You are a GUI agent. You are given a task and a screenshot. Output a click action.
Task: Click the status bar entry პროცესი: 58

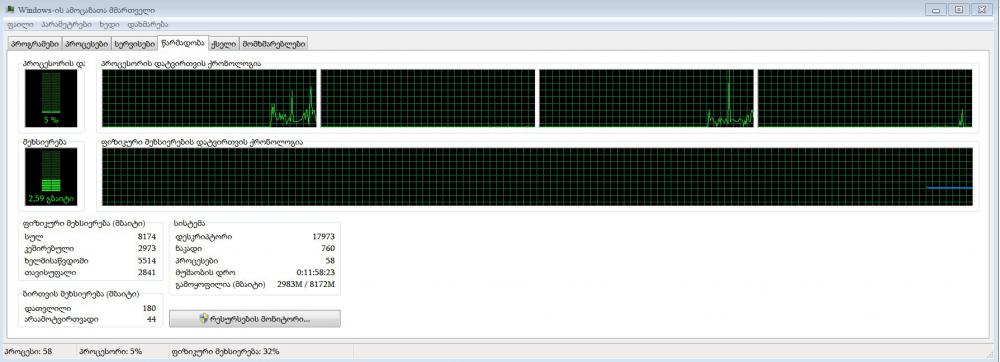pyautogui.click(x=29, y=351)
